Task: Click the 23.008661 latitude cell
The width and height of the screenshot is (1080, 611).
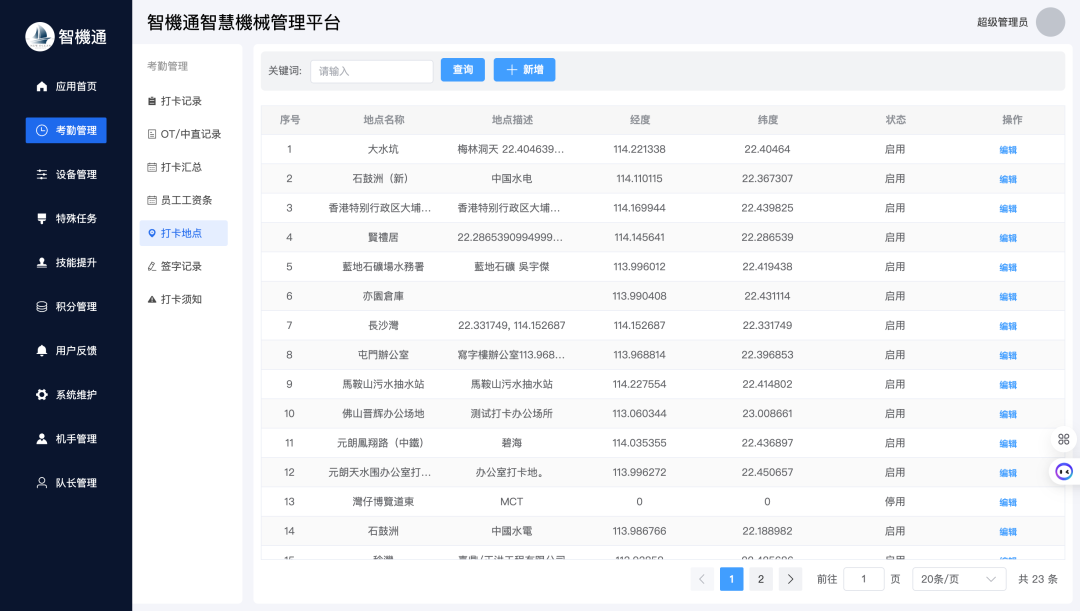Action: tap(767, 413)
